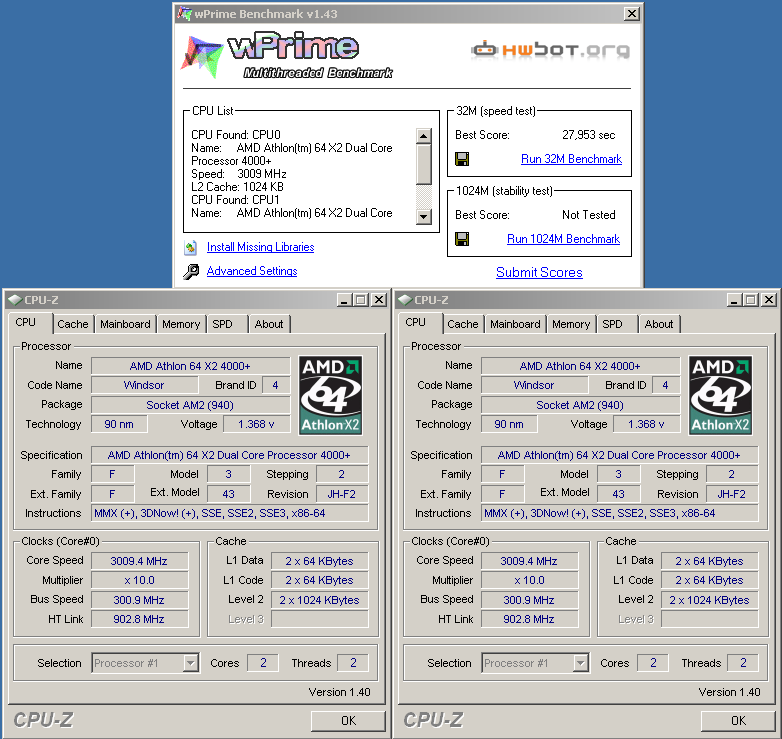Click Multiplier value x 10.0 in left CPU-Z

140,580
